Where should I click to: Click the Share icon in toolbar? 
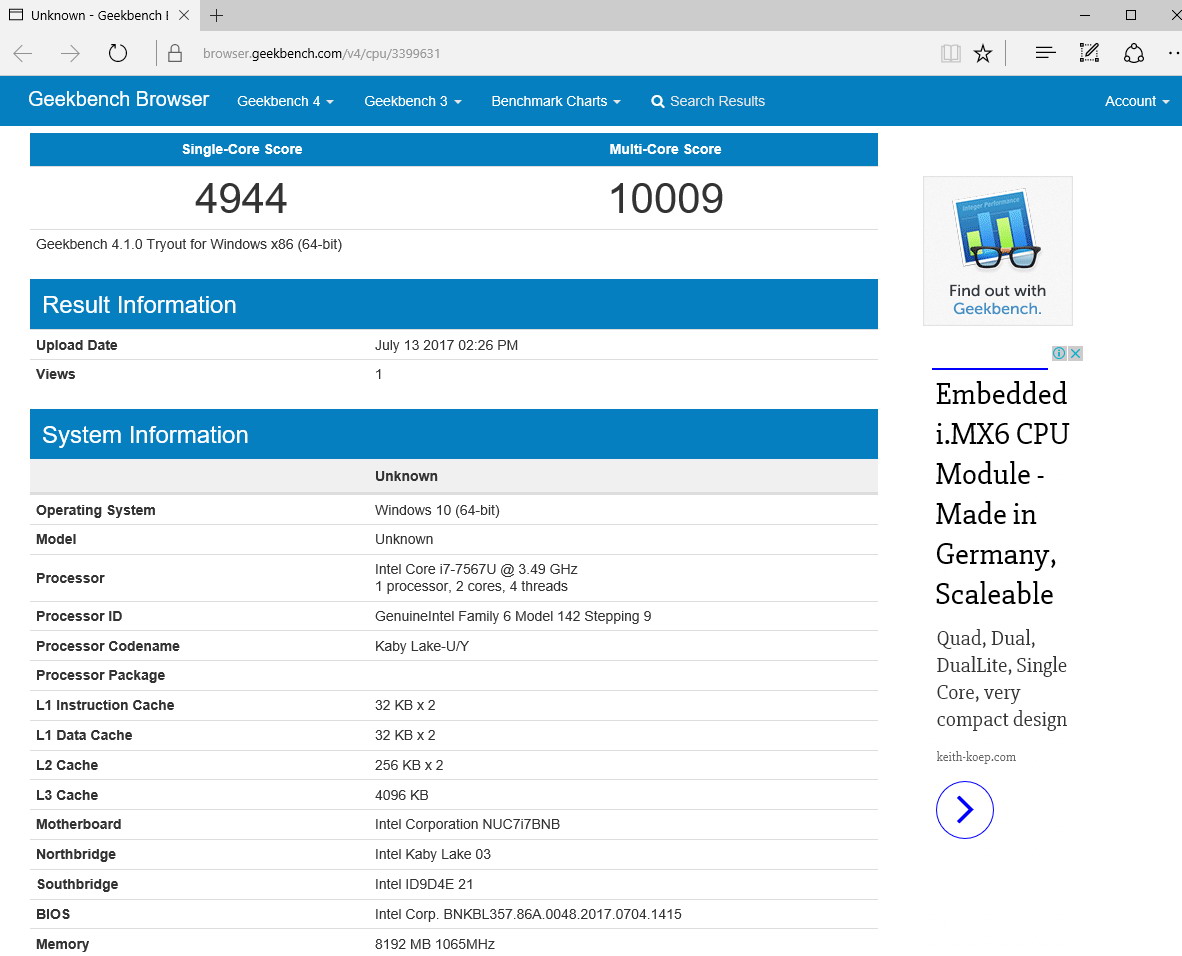[1133, 53]
